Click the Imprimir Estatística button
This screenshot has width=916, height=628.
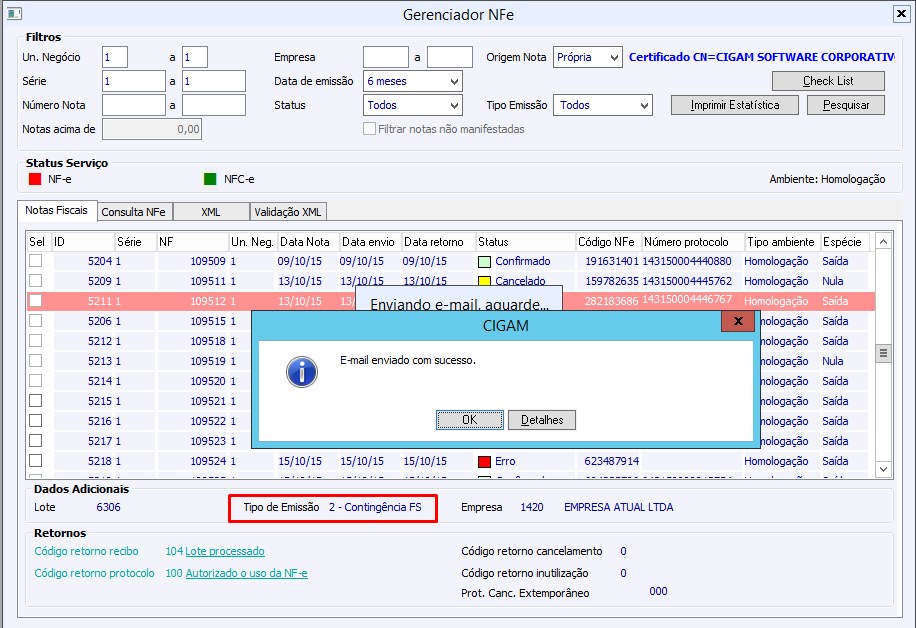[734, 105]
